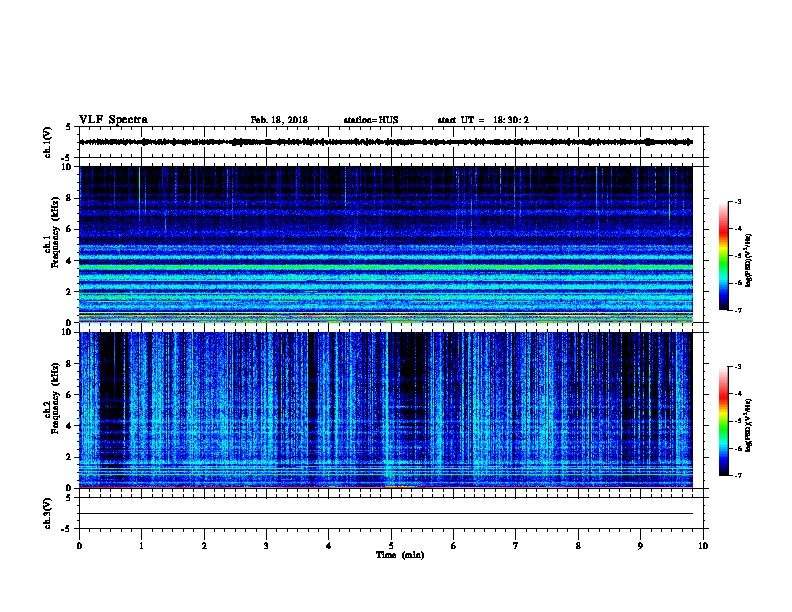The height and width of the screenshot is (612, 792).
Task: Click the date label "Feb. 18, 2018"
Action: [279, 120]
